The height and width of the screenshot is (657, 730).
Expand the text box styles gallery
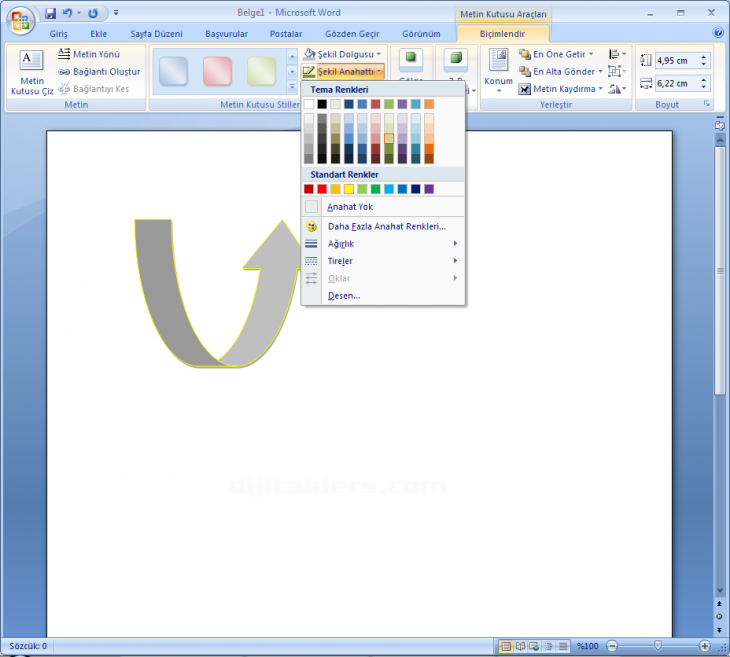[x=292, y=87]
